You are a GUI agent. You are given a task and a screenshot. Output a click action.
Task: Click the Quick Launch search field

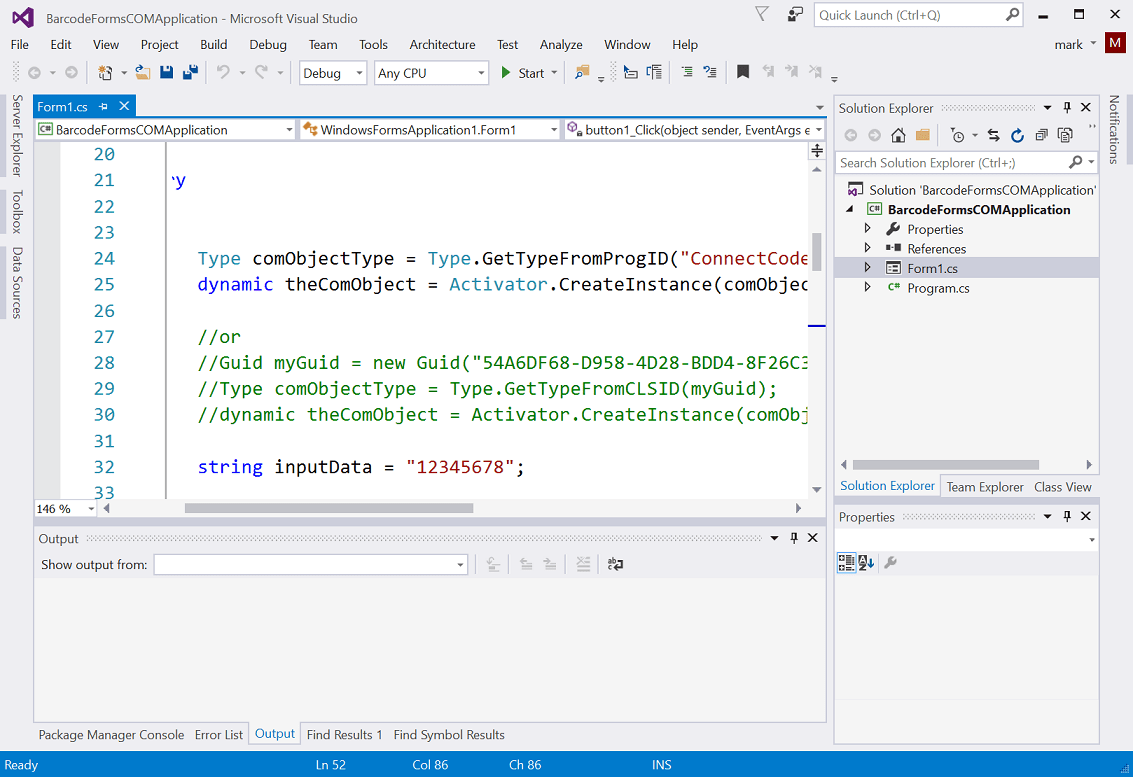pyautogui.click(x=919, y=15)
